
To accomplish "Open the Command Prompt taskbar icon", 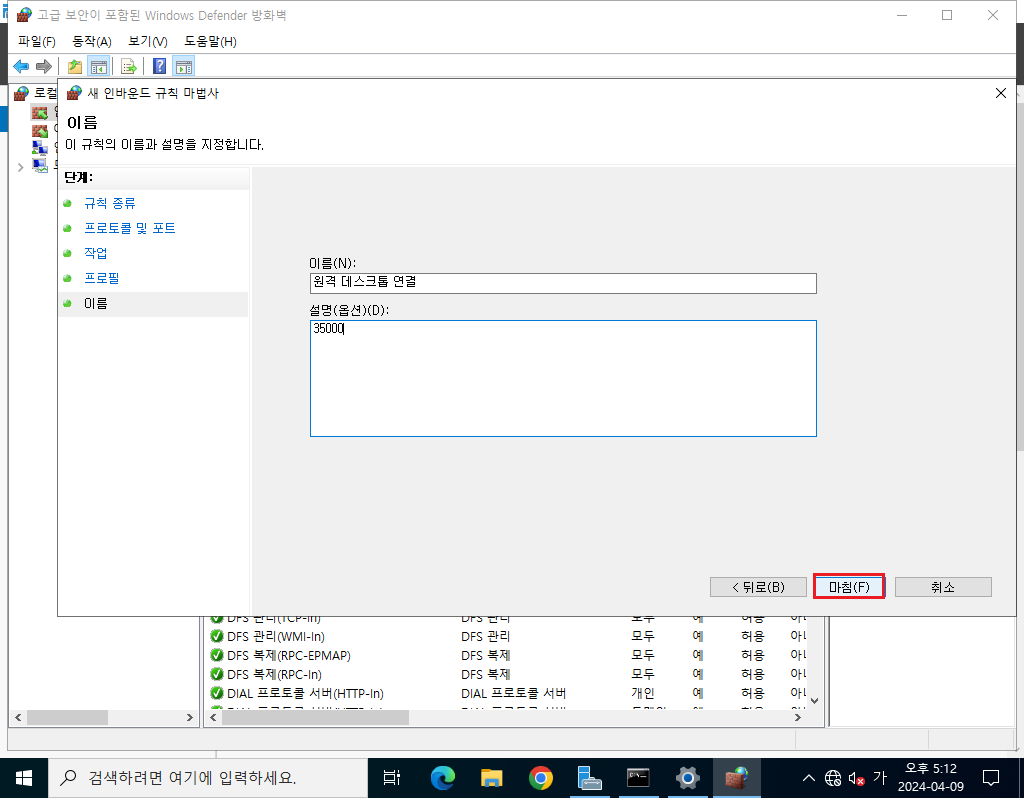I will tap(638, 778).
